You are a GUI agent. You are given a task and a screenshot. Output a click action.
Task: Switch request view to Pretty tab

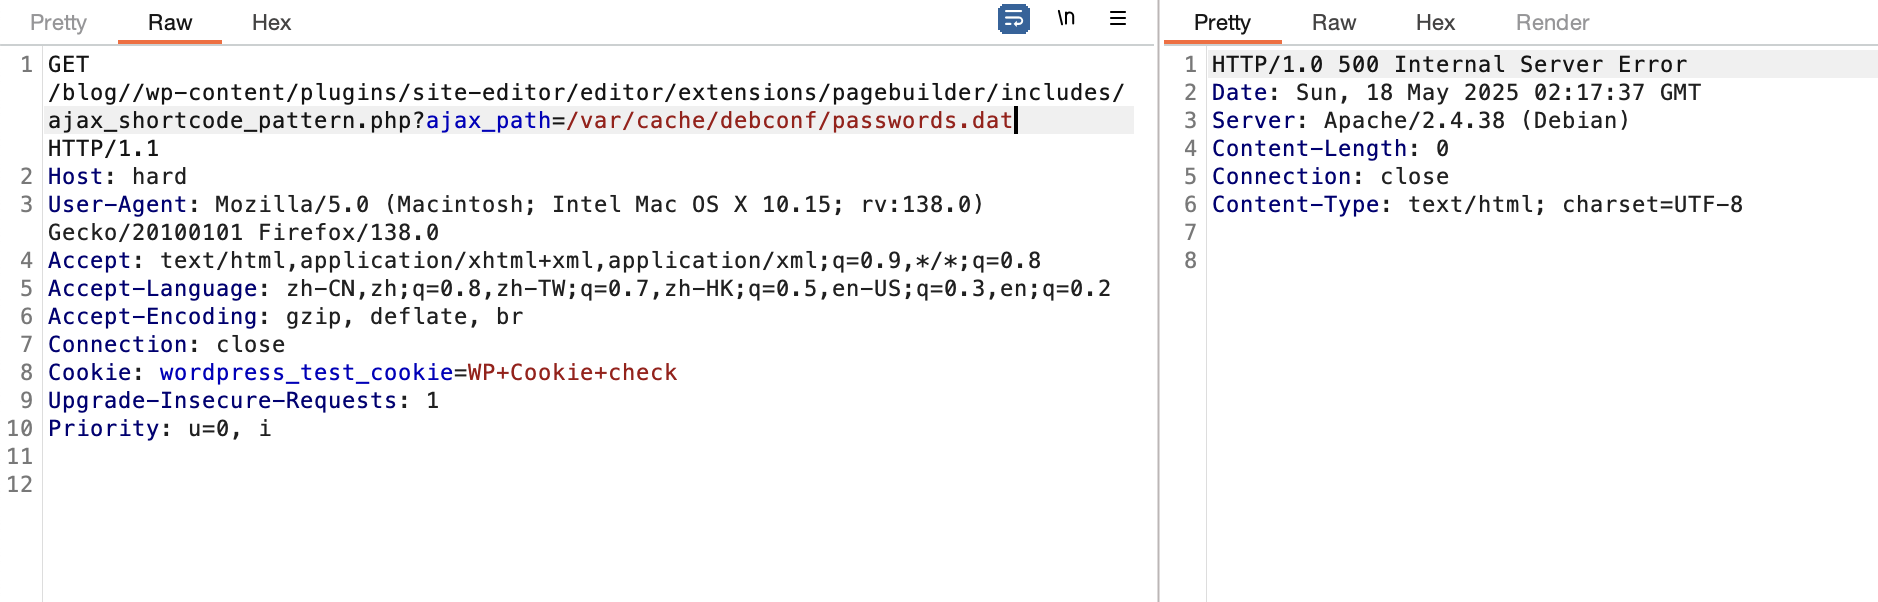coord(58,22)
